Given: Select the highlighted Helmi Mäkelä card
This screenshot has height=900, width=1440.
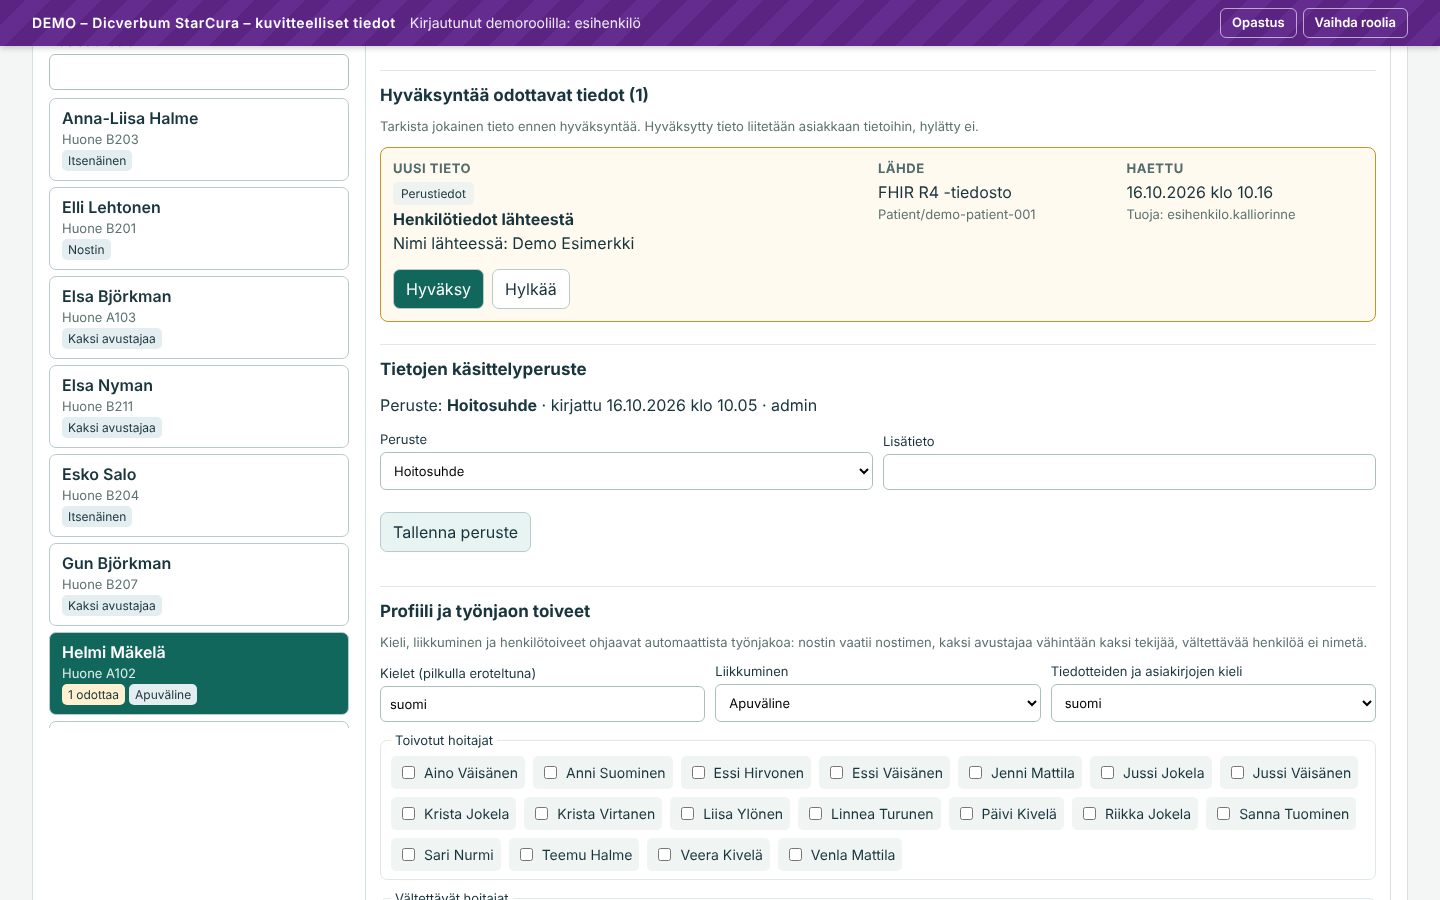Looking at the screenshot, I should click(199, 673).
